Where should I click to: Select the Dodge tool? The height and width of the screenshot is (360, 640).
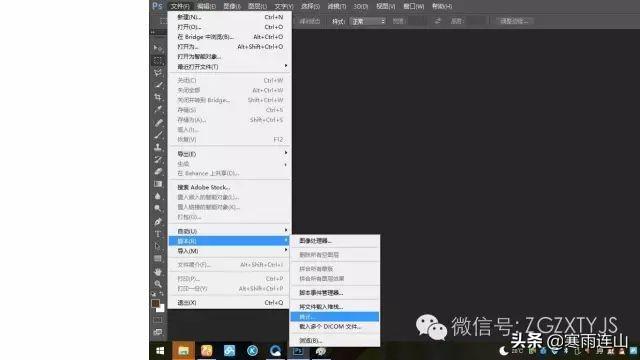(158, 209)
